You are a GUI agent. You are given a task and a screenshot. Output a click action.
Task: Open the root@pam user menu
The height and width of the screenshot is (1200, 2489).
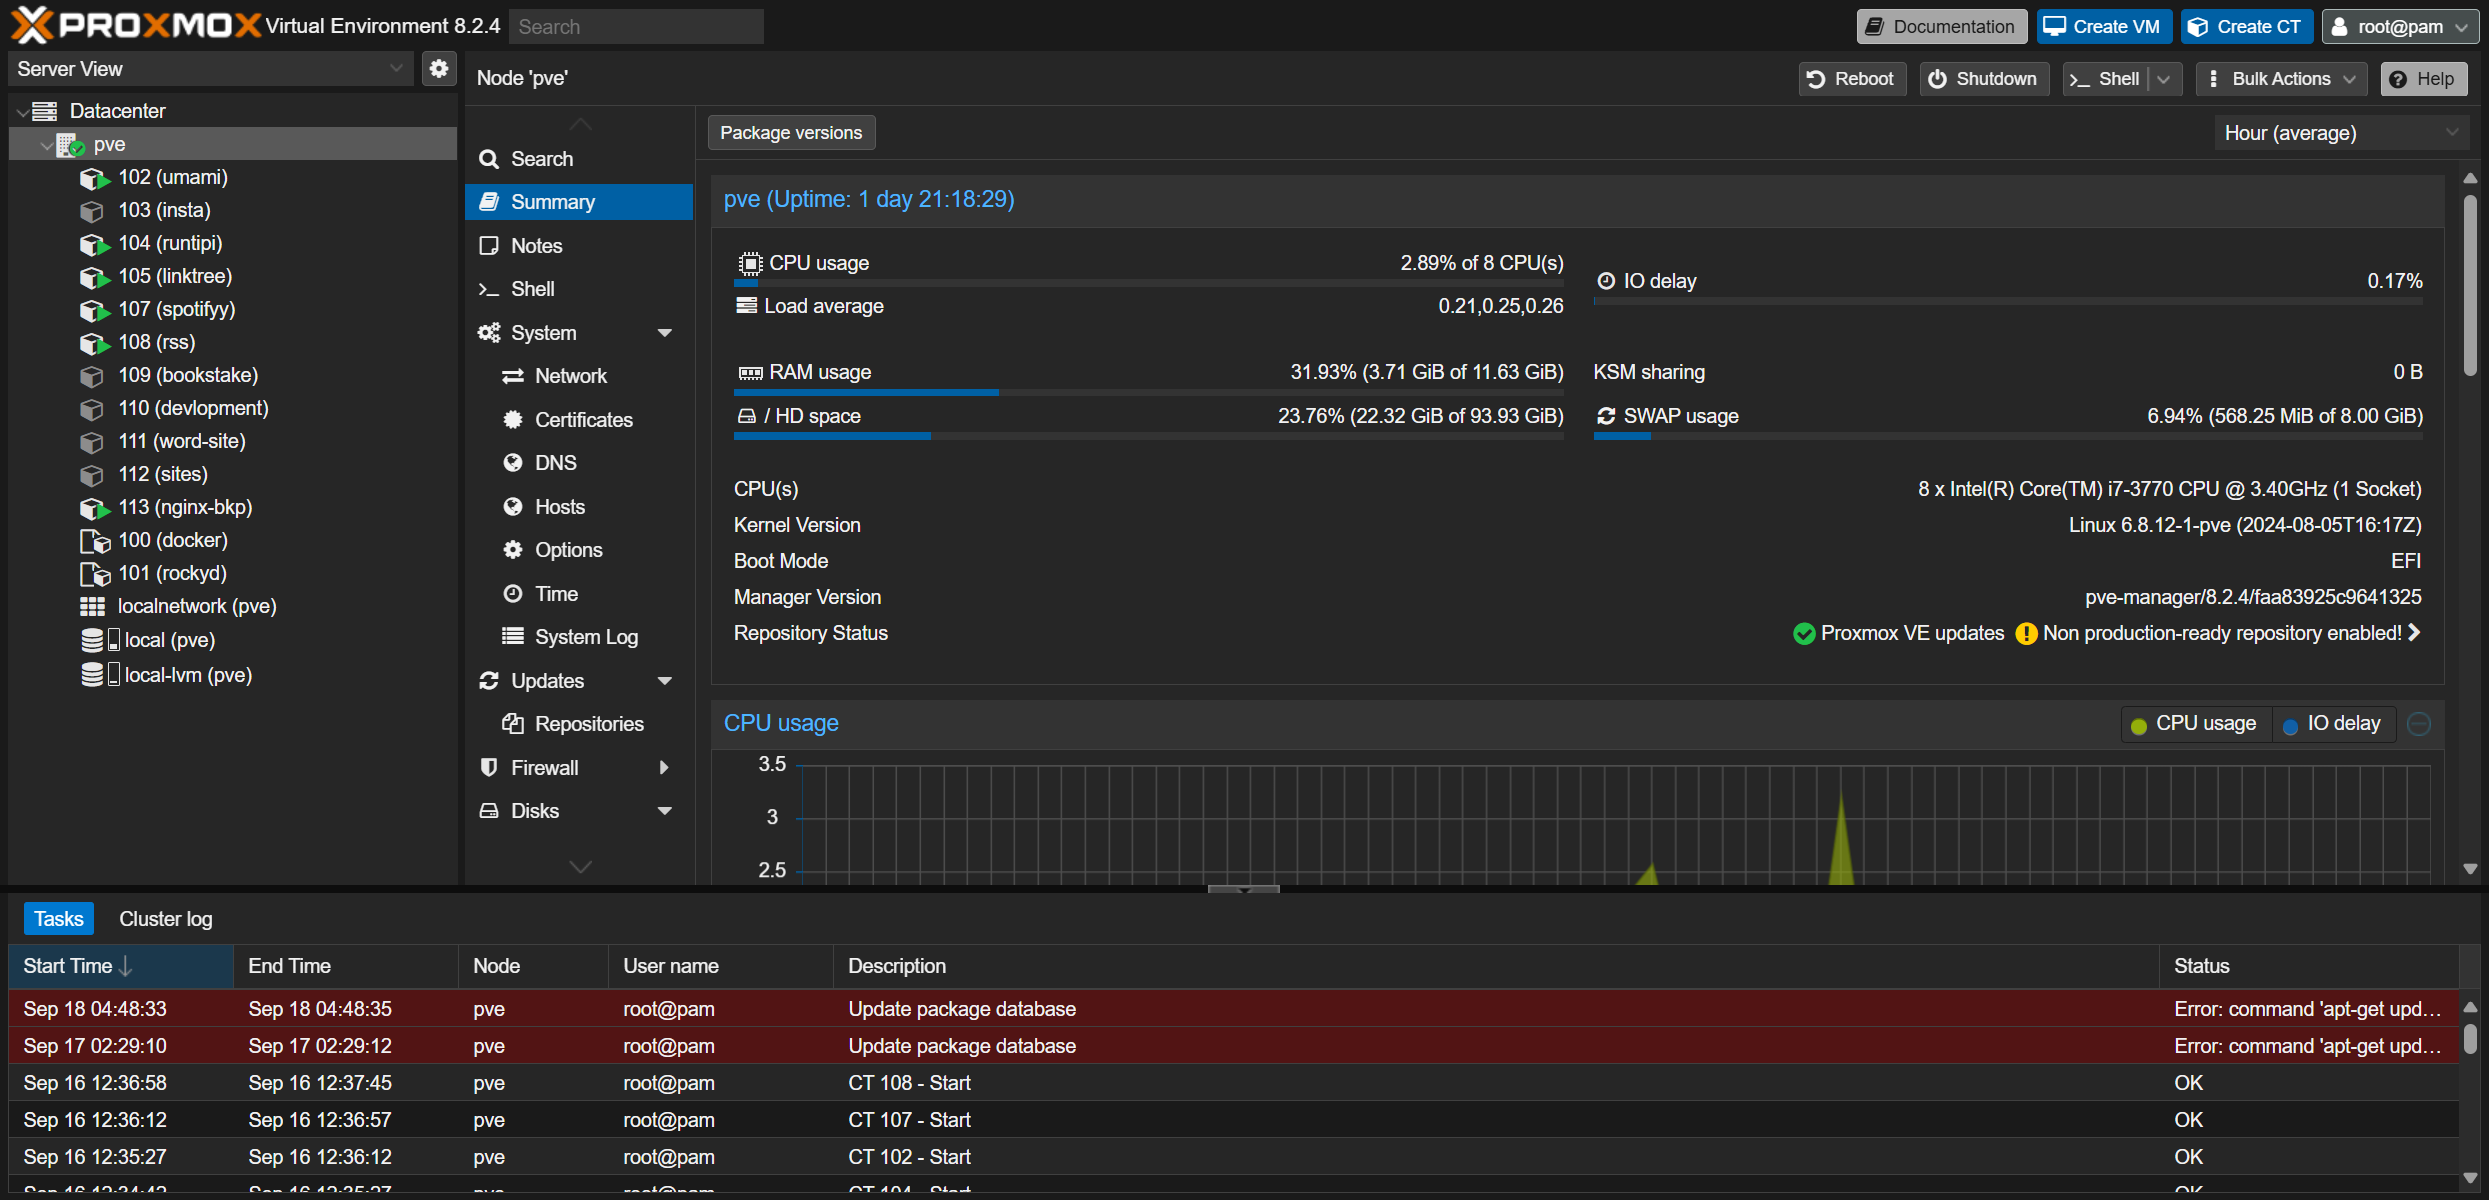coord(2399,27)
